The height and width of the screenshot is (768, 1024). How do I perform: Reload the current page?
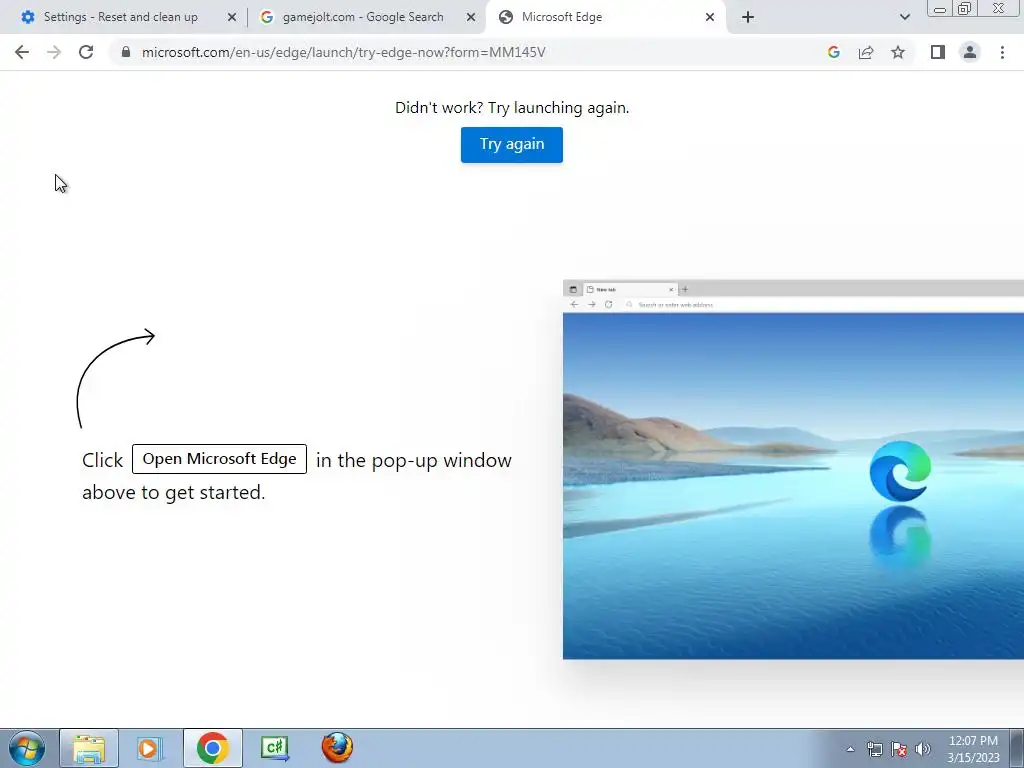86,52
